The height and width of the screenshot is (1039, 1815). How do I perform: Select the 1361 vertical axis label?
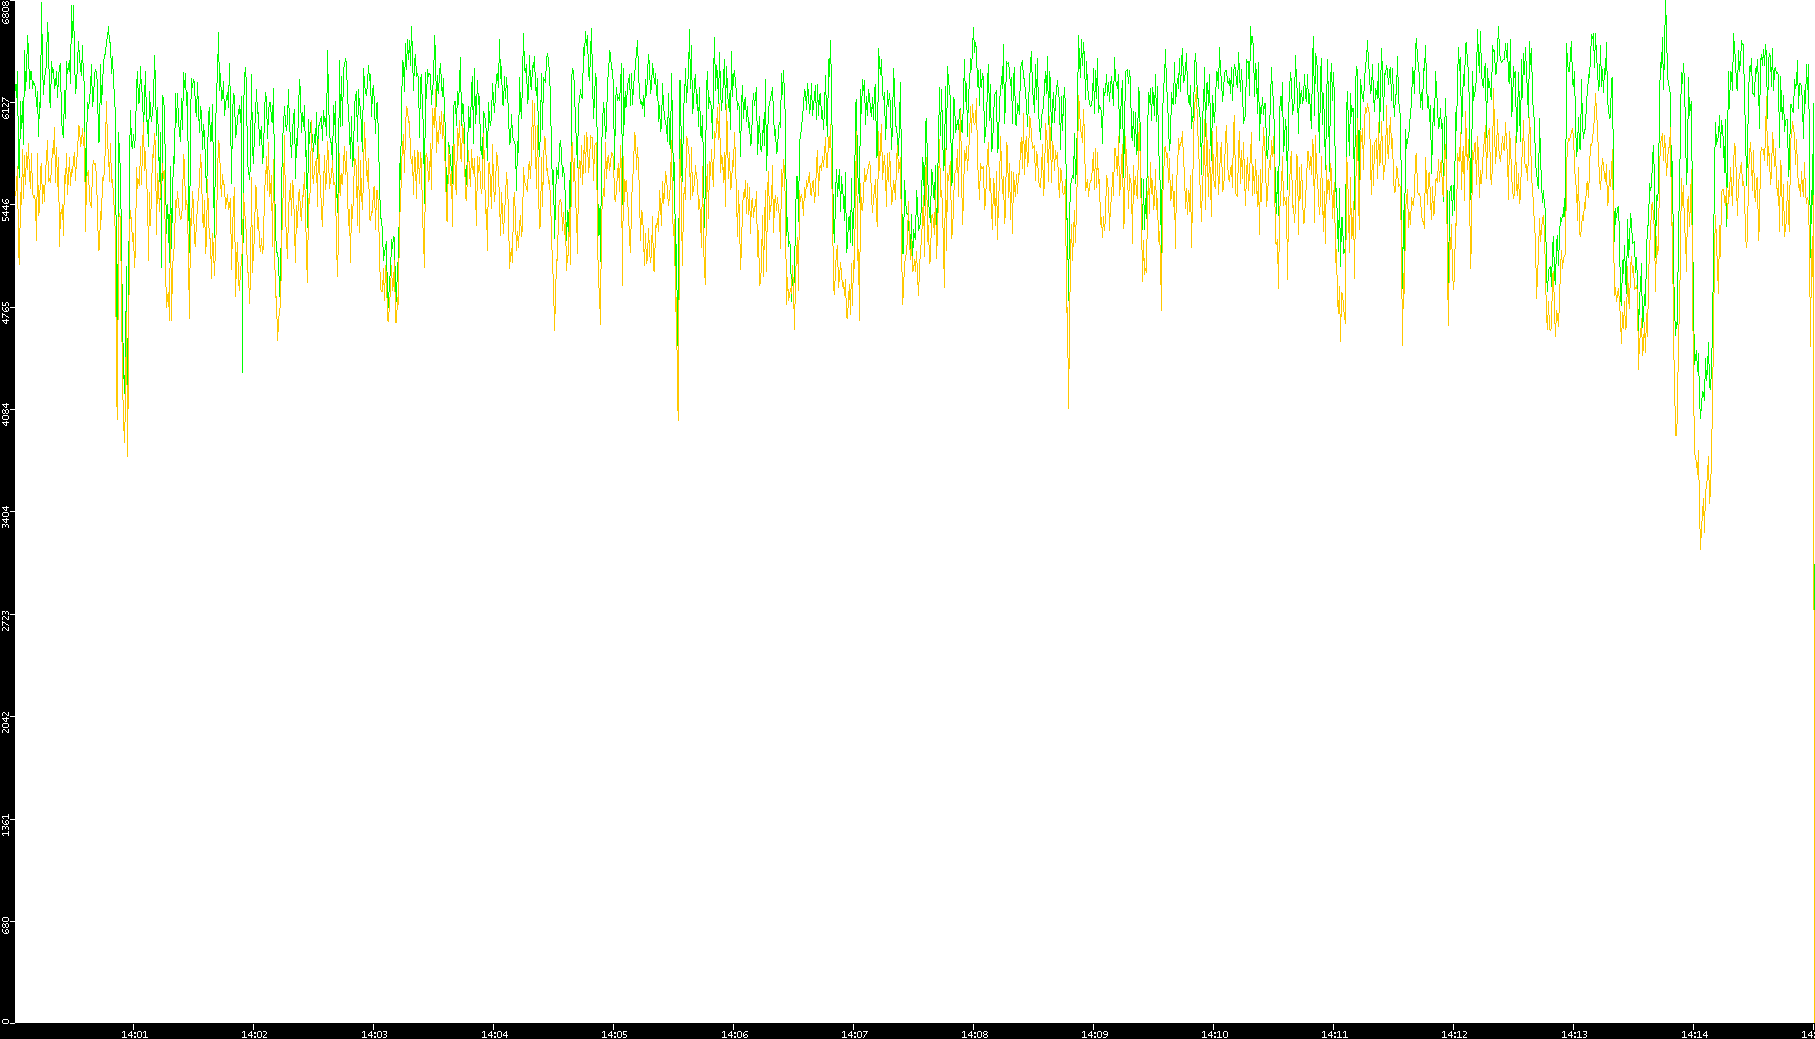pyautogui.click(x=7, y=824)
